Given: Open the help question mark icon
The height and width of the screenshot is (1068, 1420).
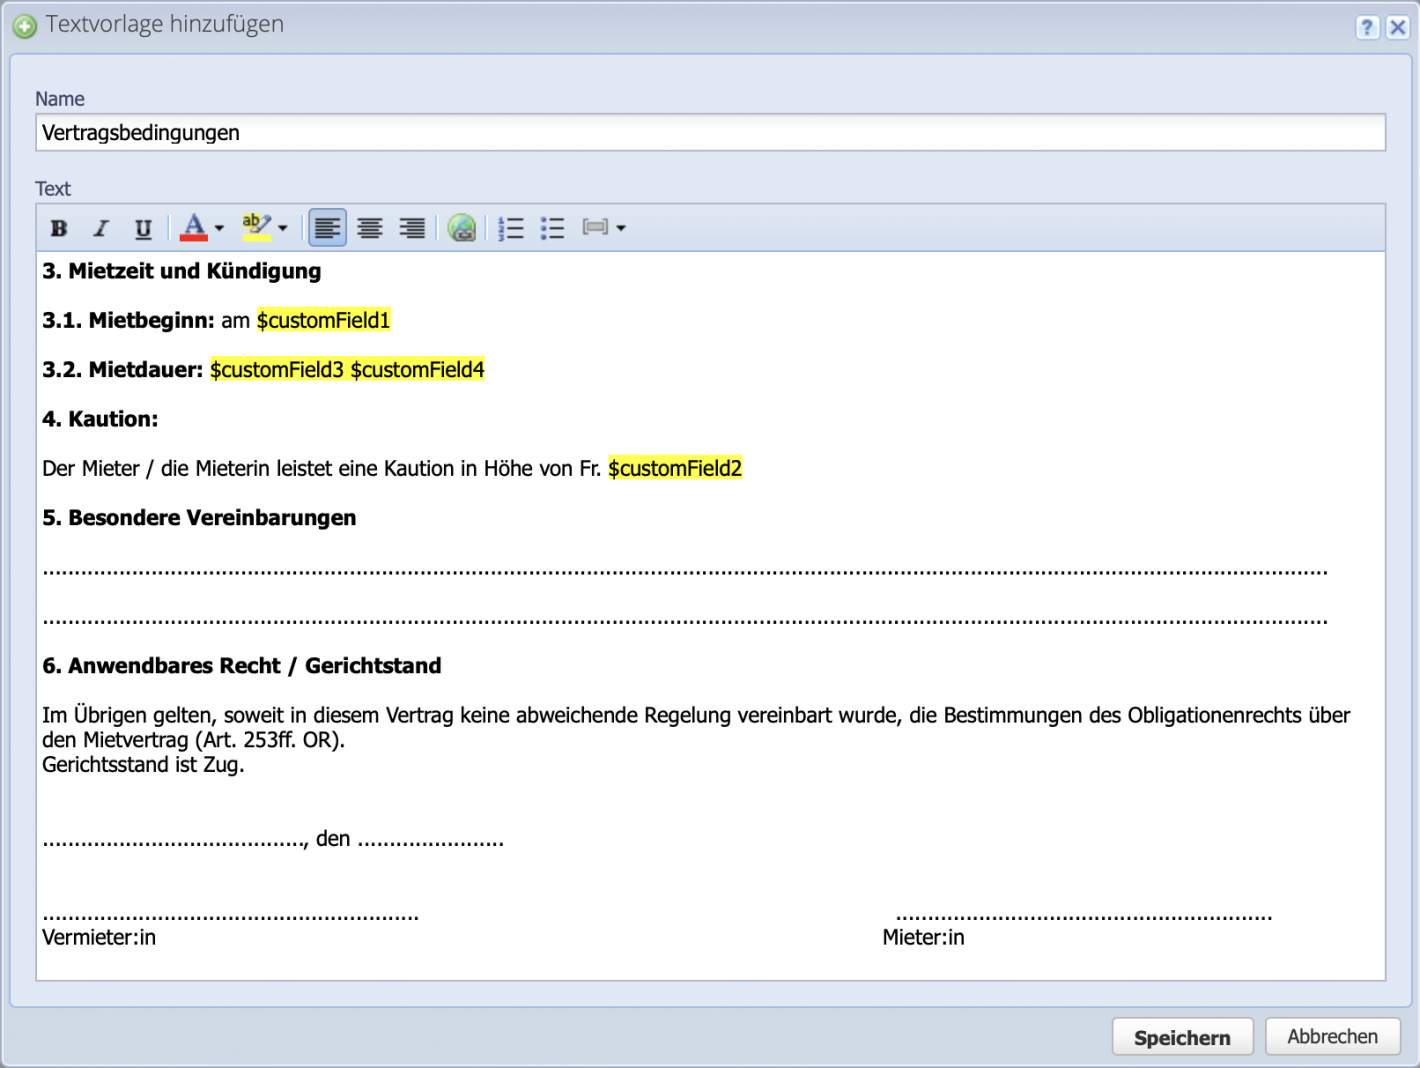Looking at the screenshot, I should pos(1367,27).
